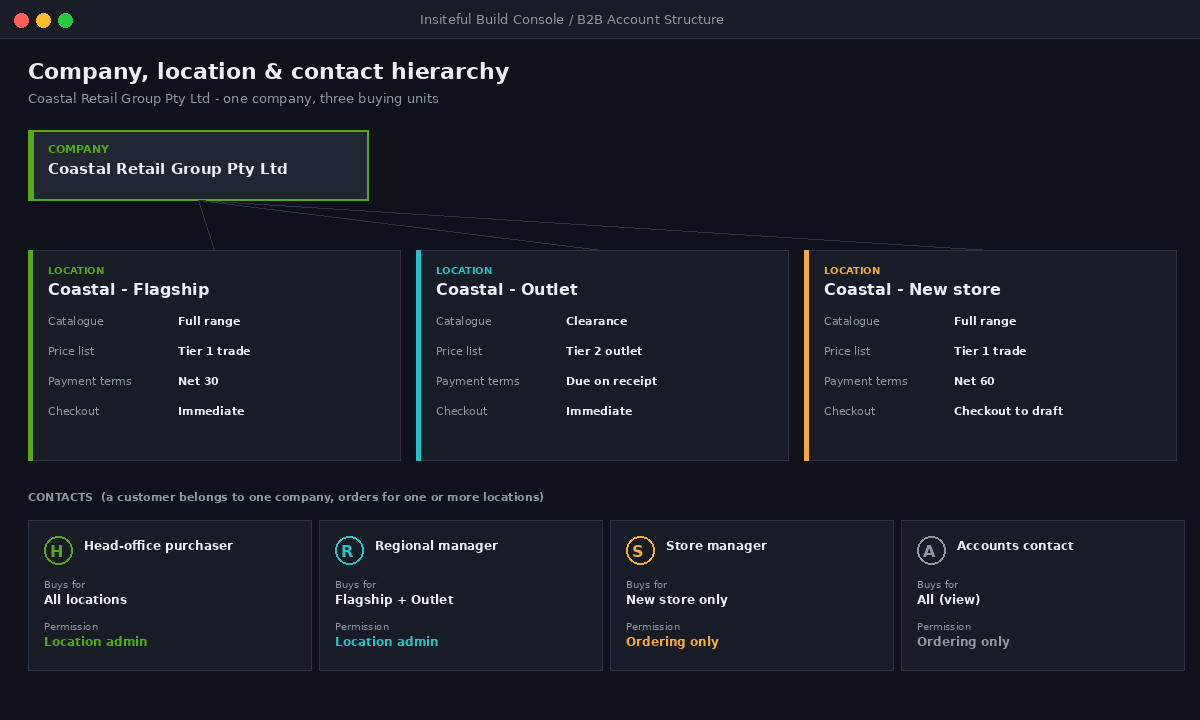
Task: Click the 'All locations' value for Head-office purchaser
Action: (x=85, y=600)
